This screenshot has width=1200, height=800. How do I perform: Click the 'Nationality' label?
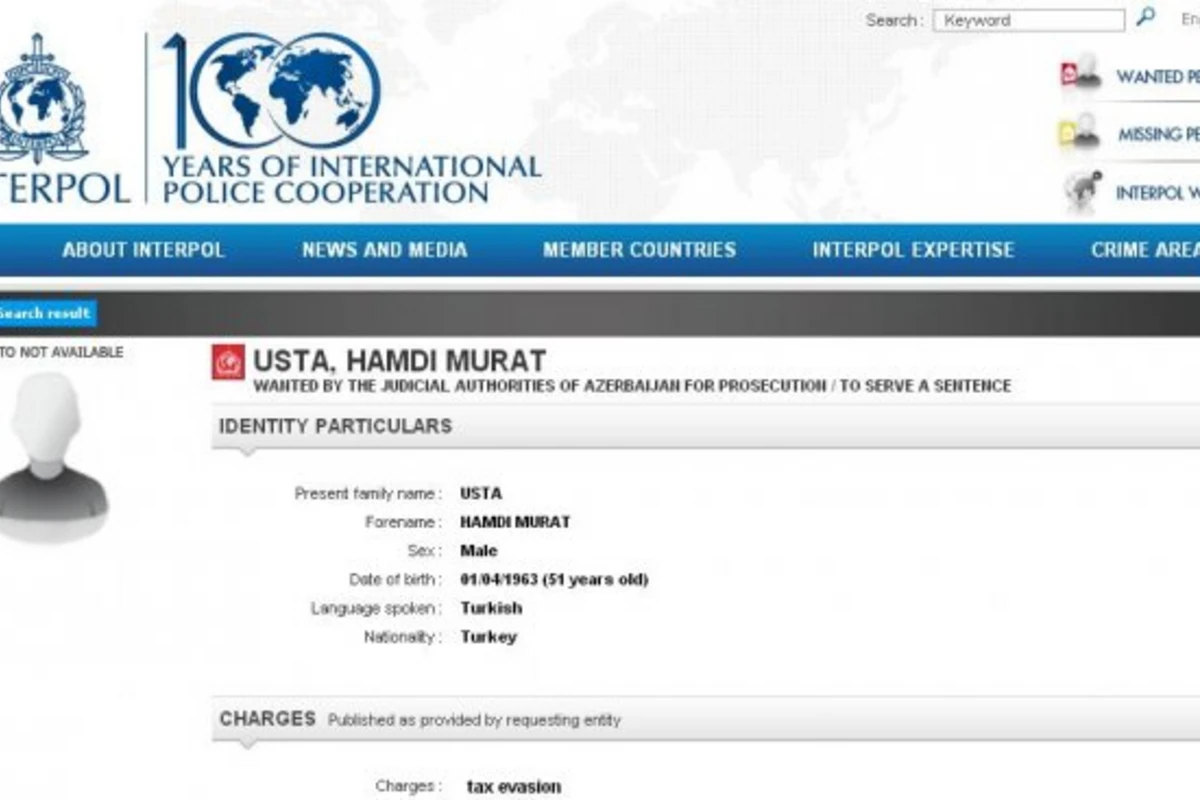coord(402,637)
